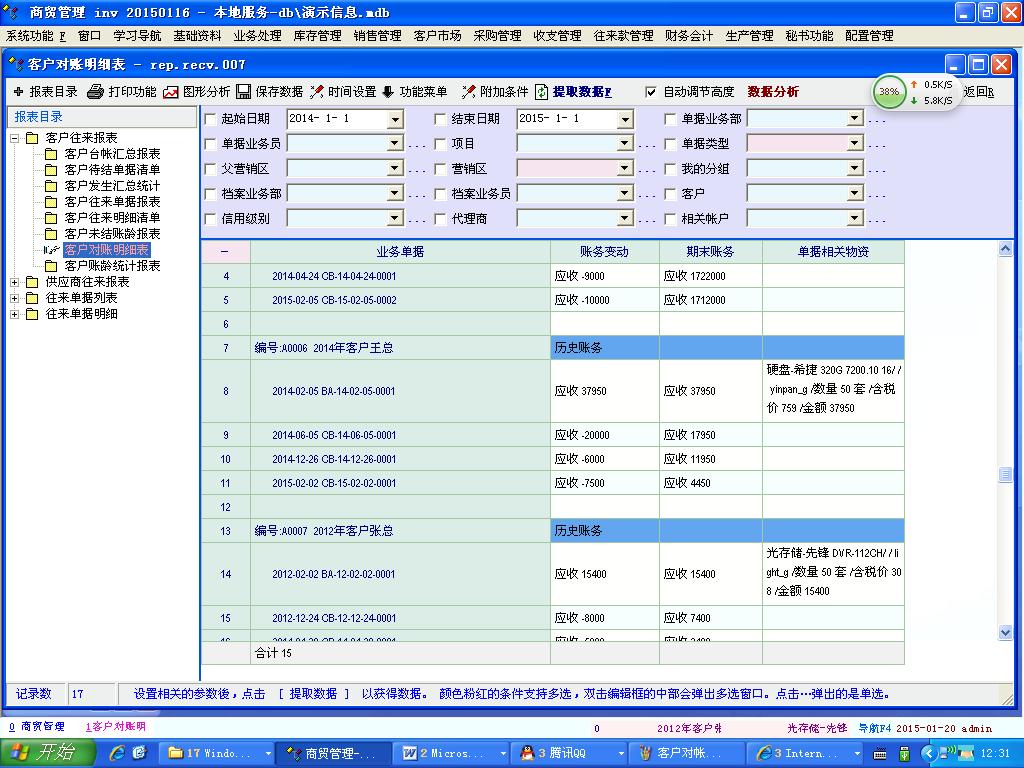Expand the 供应商往来报表 tree node
Image resolution: width=1024 pixels, height=768 pixels.
[15, 282]
